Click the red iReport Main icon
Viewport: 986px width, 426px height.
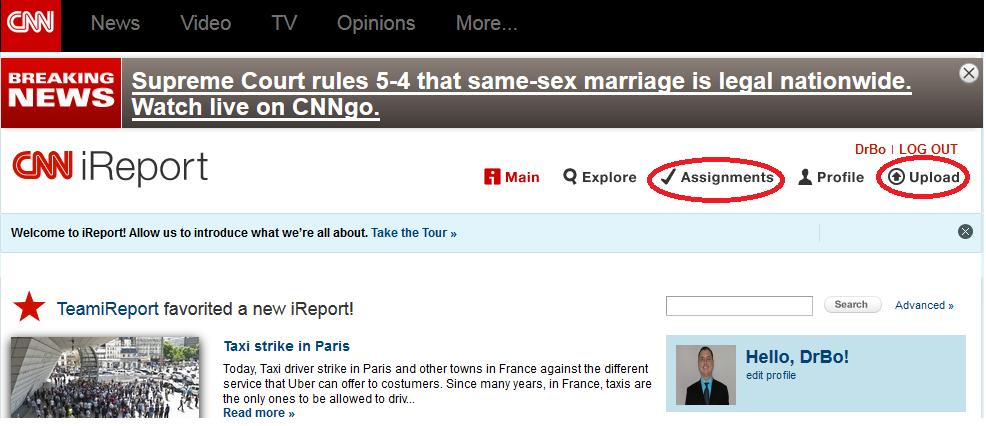click(492, 177)
